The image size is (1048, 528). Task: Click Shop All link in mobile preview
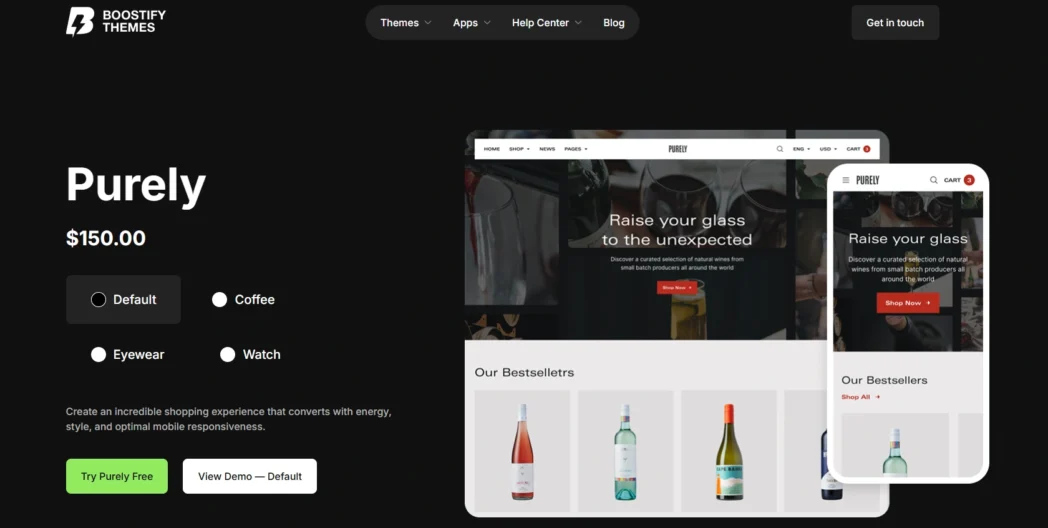tap(860, 397)
